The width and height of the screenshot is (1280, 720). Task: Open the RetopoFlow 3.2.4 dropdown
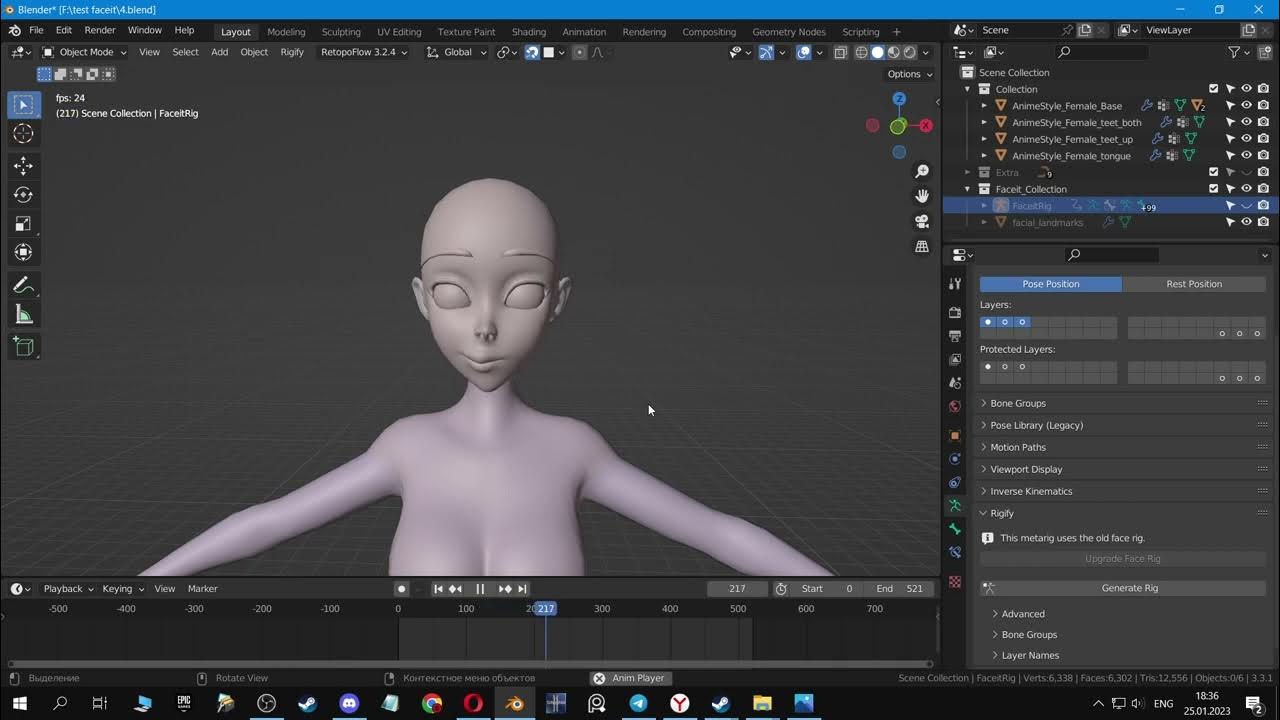(364, 52)
